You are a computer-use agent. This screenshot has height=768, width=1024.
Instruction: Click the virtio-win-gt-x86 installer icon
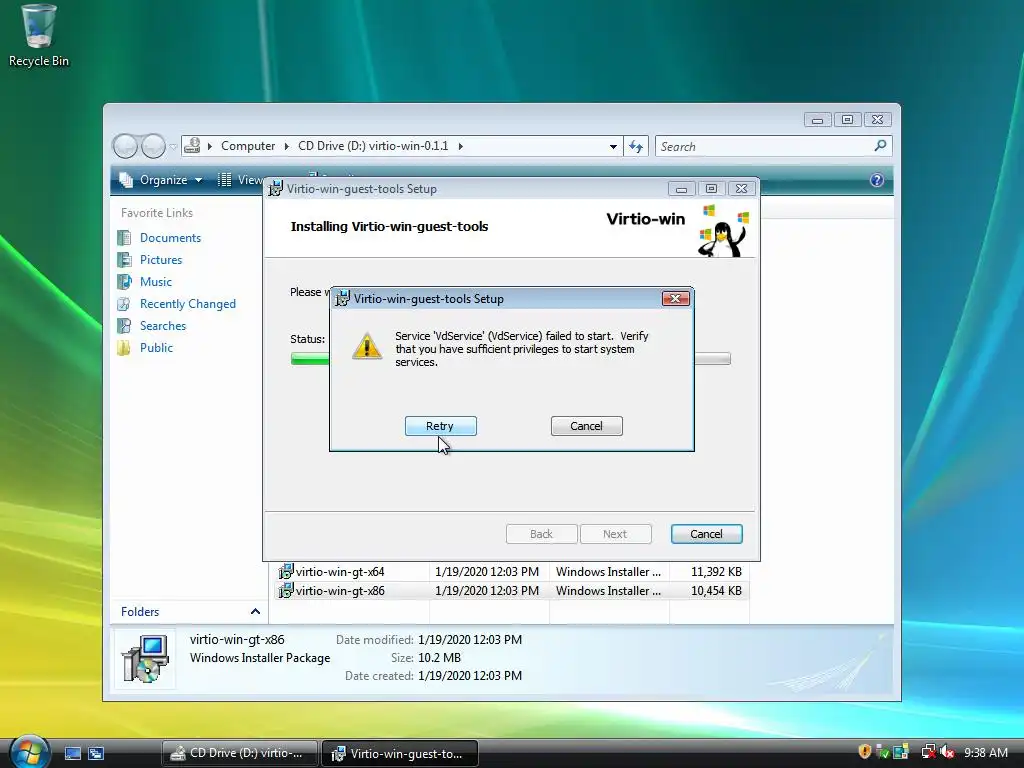point(285,590)
